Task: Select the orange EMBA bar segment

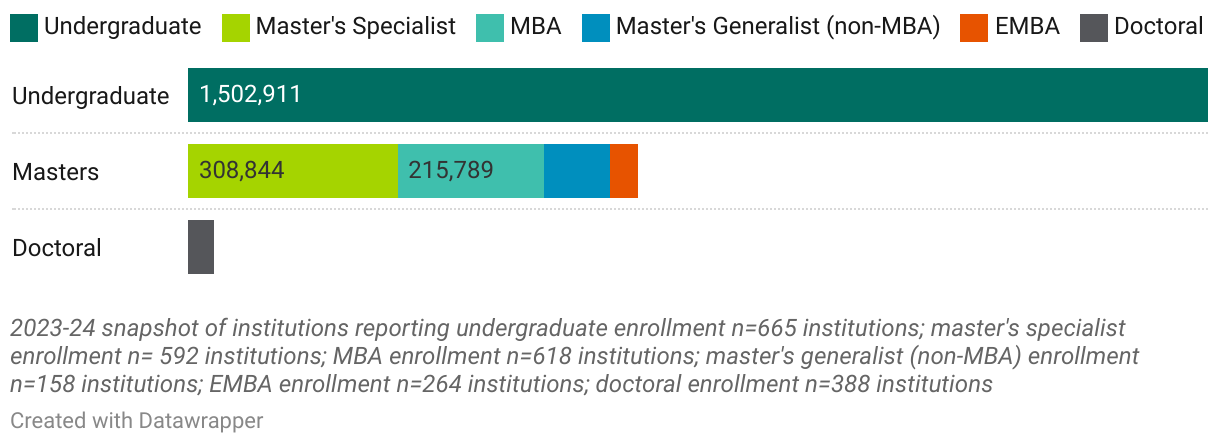Action: [x=624, y=171]
